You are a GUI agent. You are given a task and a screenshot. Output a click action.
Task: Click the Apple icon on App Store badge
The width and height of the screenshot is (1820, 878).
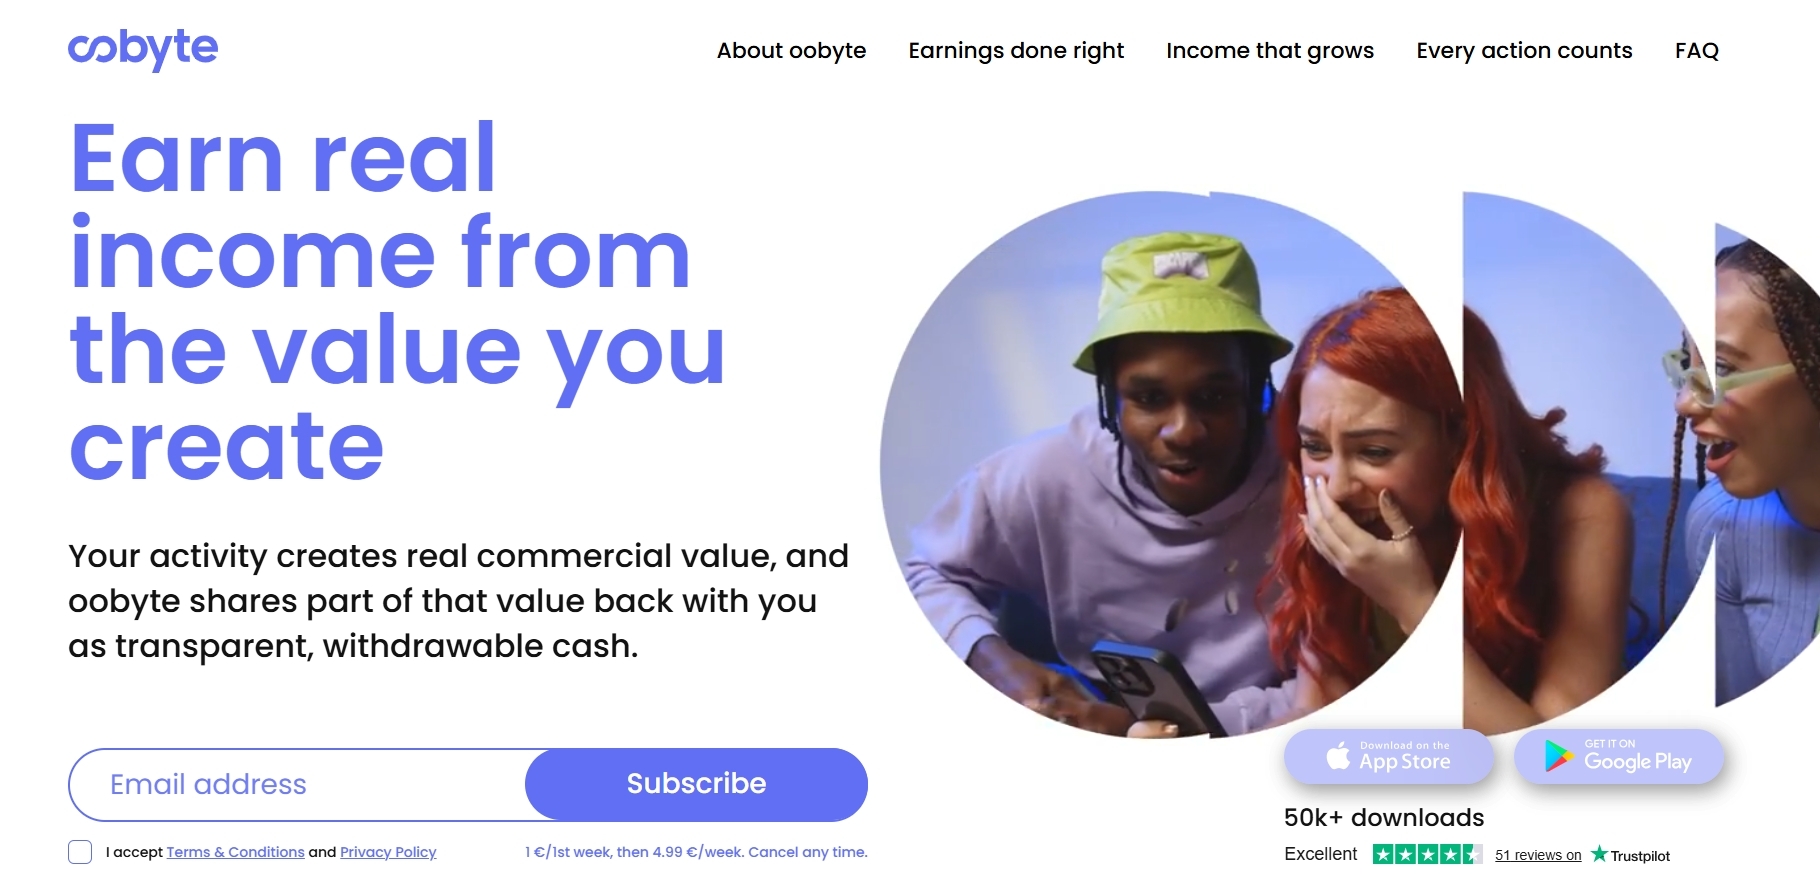pos(1338,756)
